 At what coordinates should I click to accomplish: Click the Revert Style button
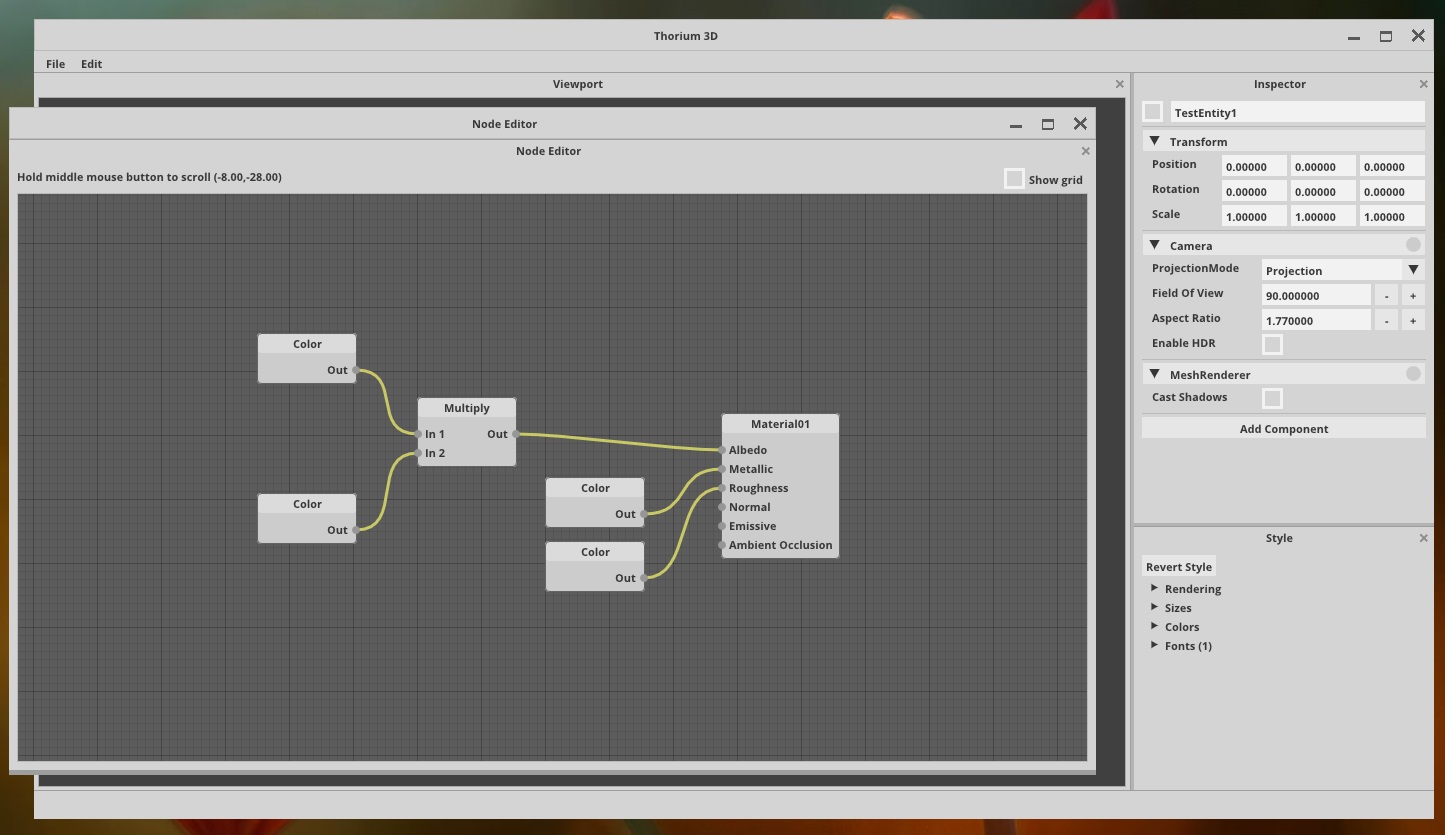(1178, 567)
